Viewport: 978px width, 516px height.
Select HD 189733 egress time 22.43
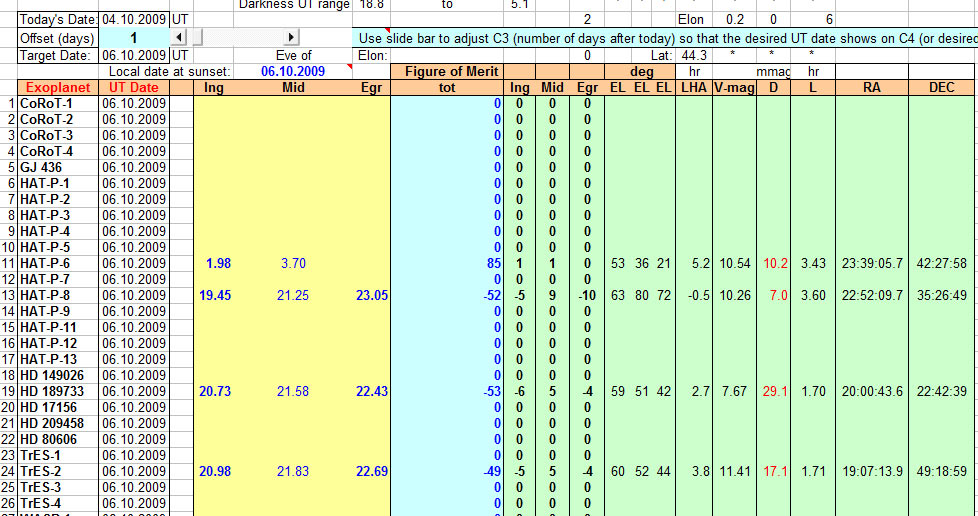tap(372, 391)
